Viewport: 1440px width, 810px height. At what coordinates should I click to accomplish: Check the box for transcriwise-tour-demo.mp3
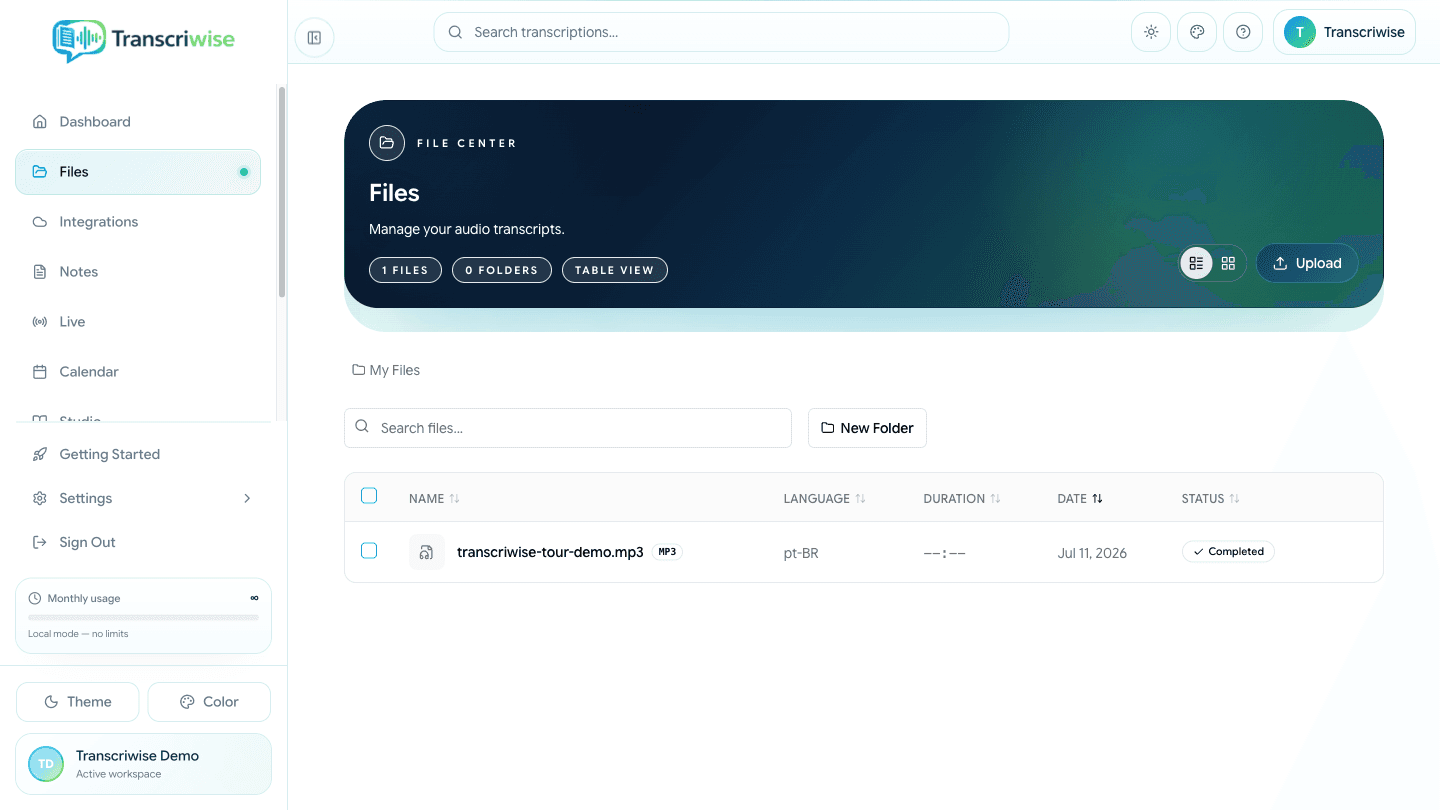(x=369, y=551)
